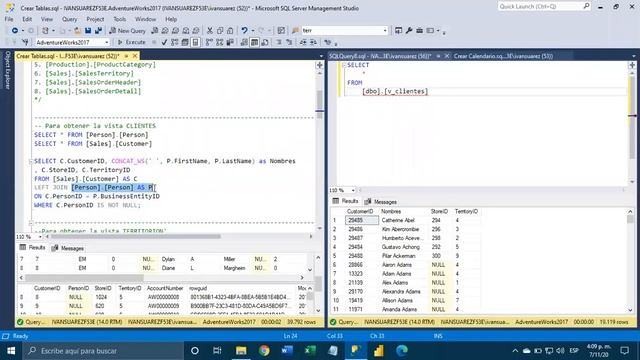This screenshot has height=360, width=640.
Task: Open Chrome from the taskbar
Action: point(264,351)
